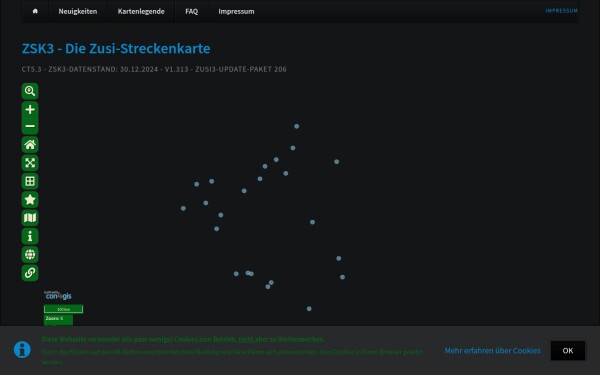Click the chain link permalink tool
The image size is (600, 375).
pyautogui.click(x=30, y=273)
